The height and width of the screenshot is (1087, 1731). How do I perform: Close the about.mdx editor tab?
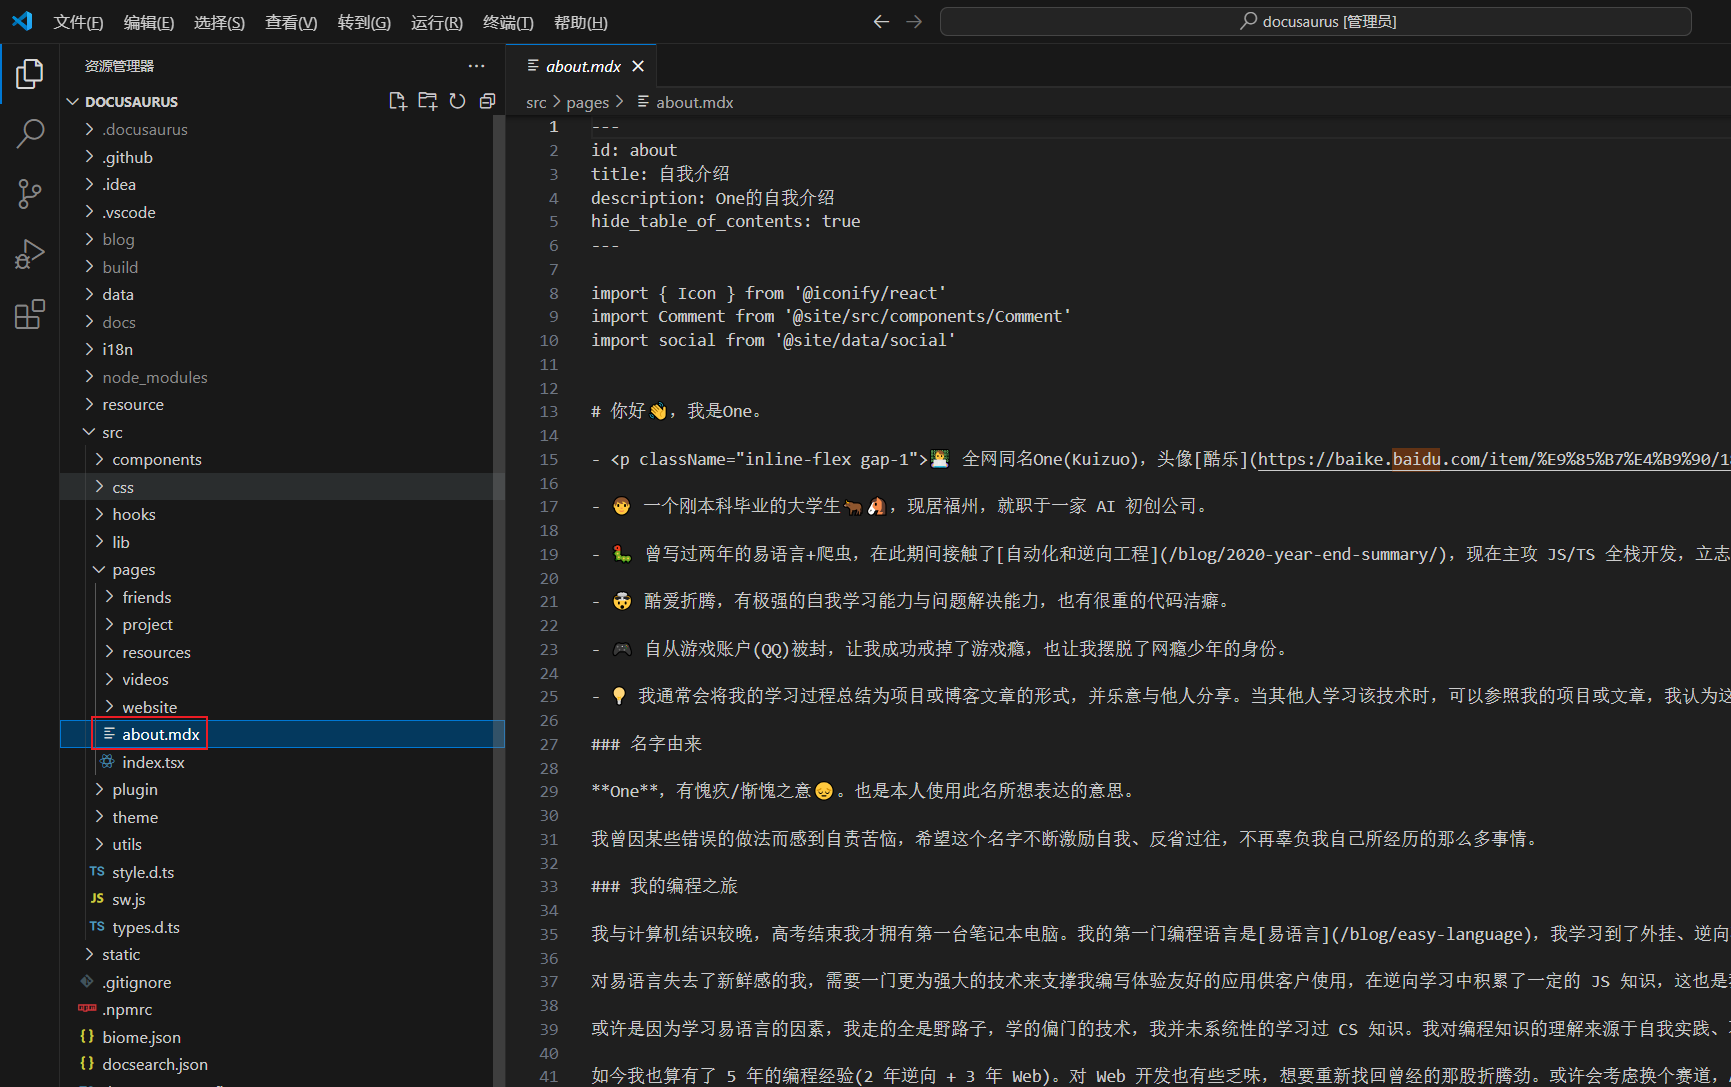point(638,66)
